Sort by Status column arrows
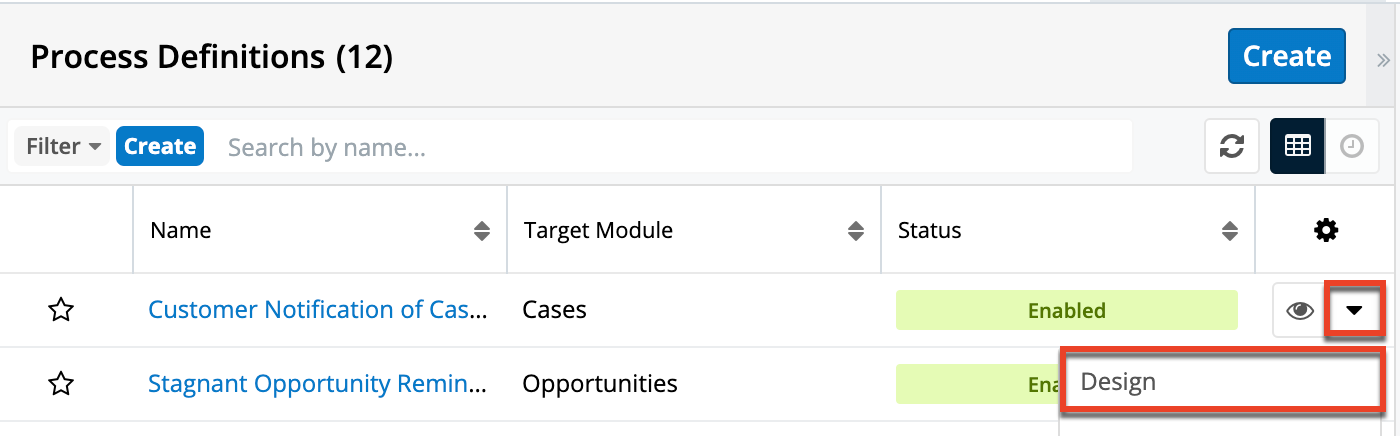The height and width of the screenshot is (436, 1400). [1230, 231]
